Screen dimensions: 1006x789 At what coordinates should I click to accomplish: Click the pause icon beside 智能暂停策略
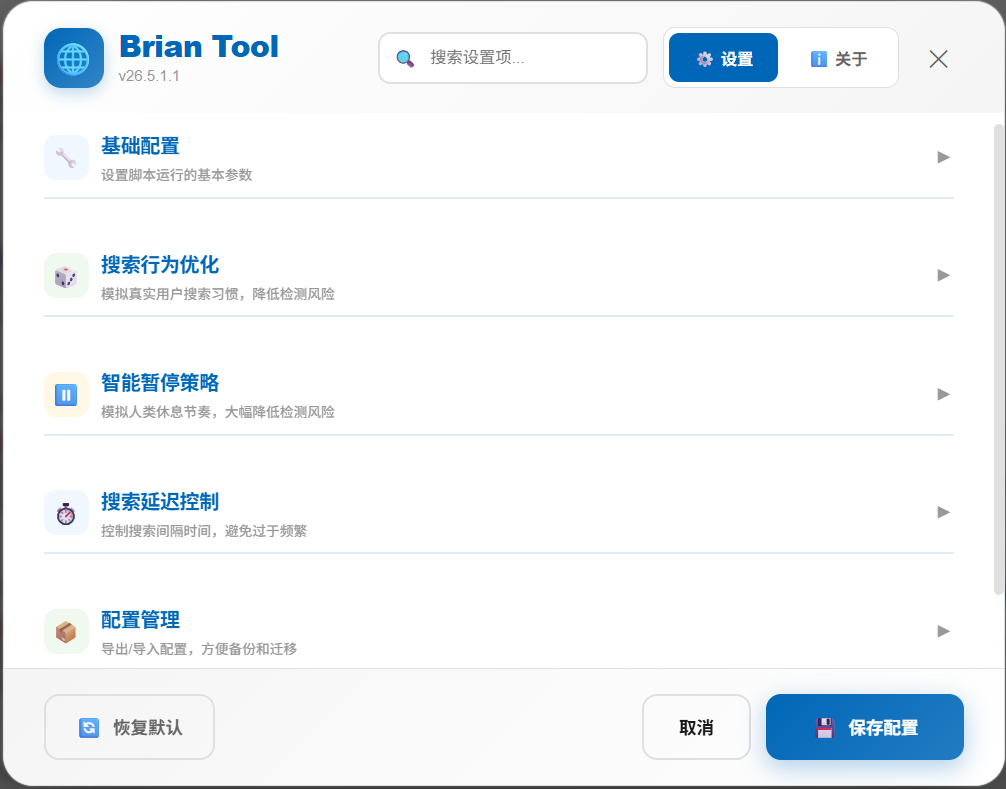66,394
